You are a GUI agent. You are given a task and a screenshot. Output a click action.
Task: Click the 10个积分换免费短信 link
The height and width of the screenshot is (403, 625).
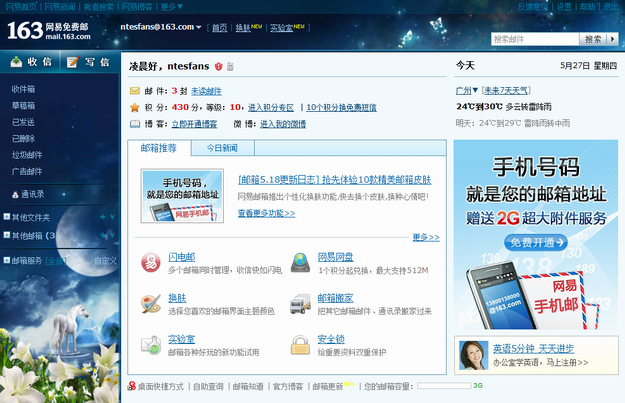(x=341, y=107)
